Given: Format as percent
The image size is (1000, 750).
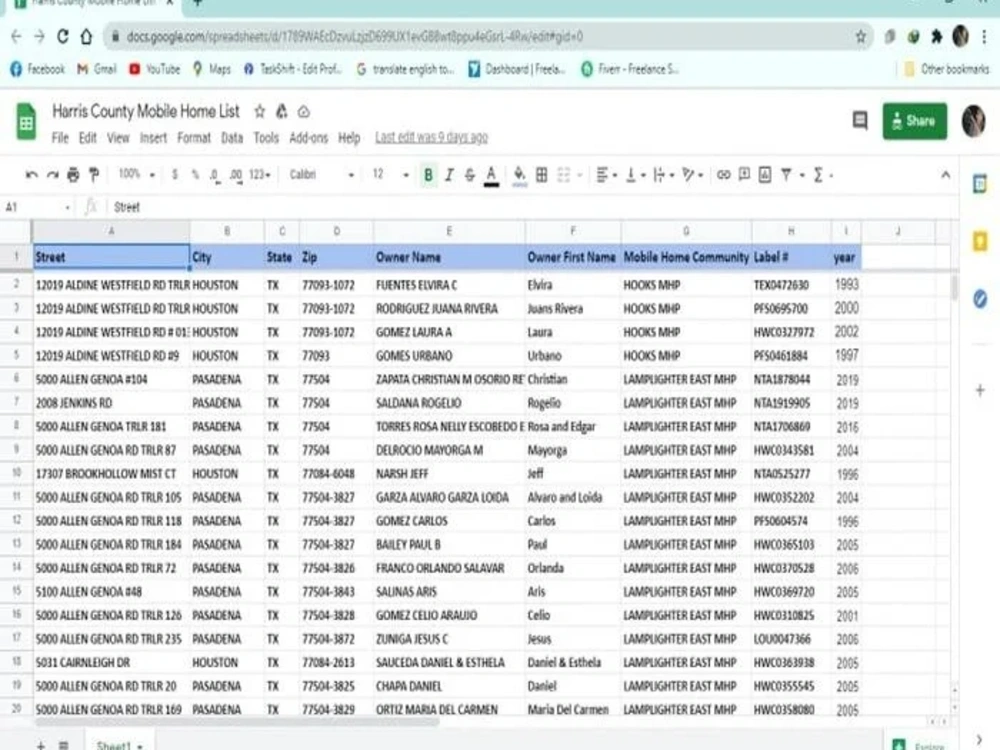Looking at the screenshot, I should click(195, 175).
